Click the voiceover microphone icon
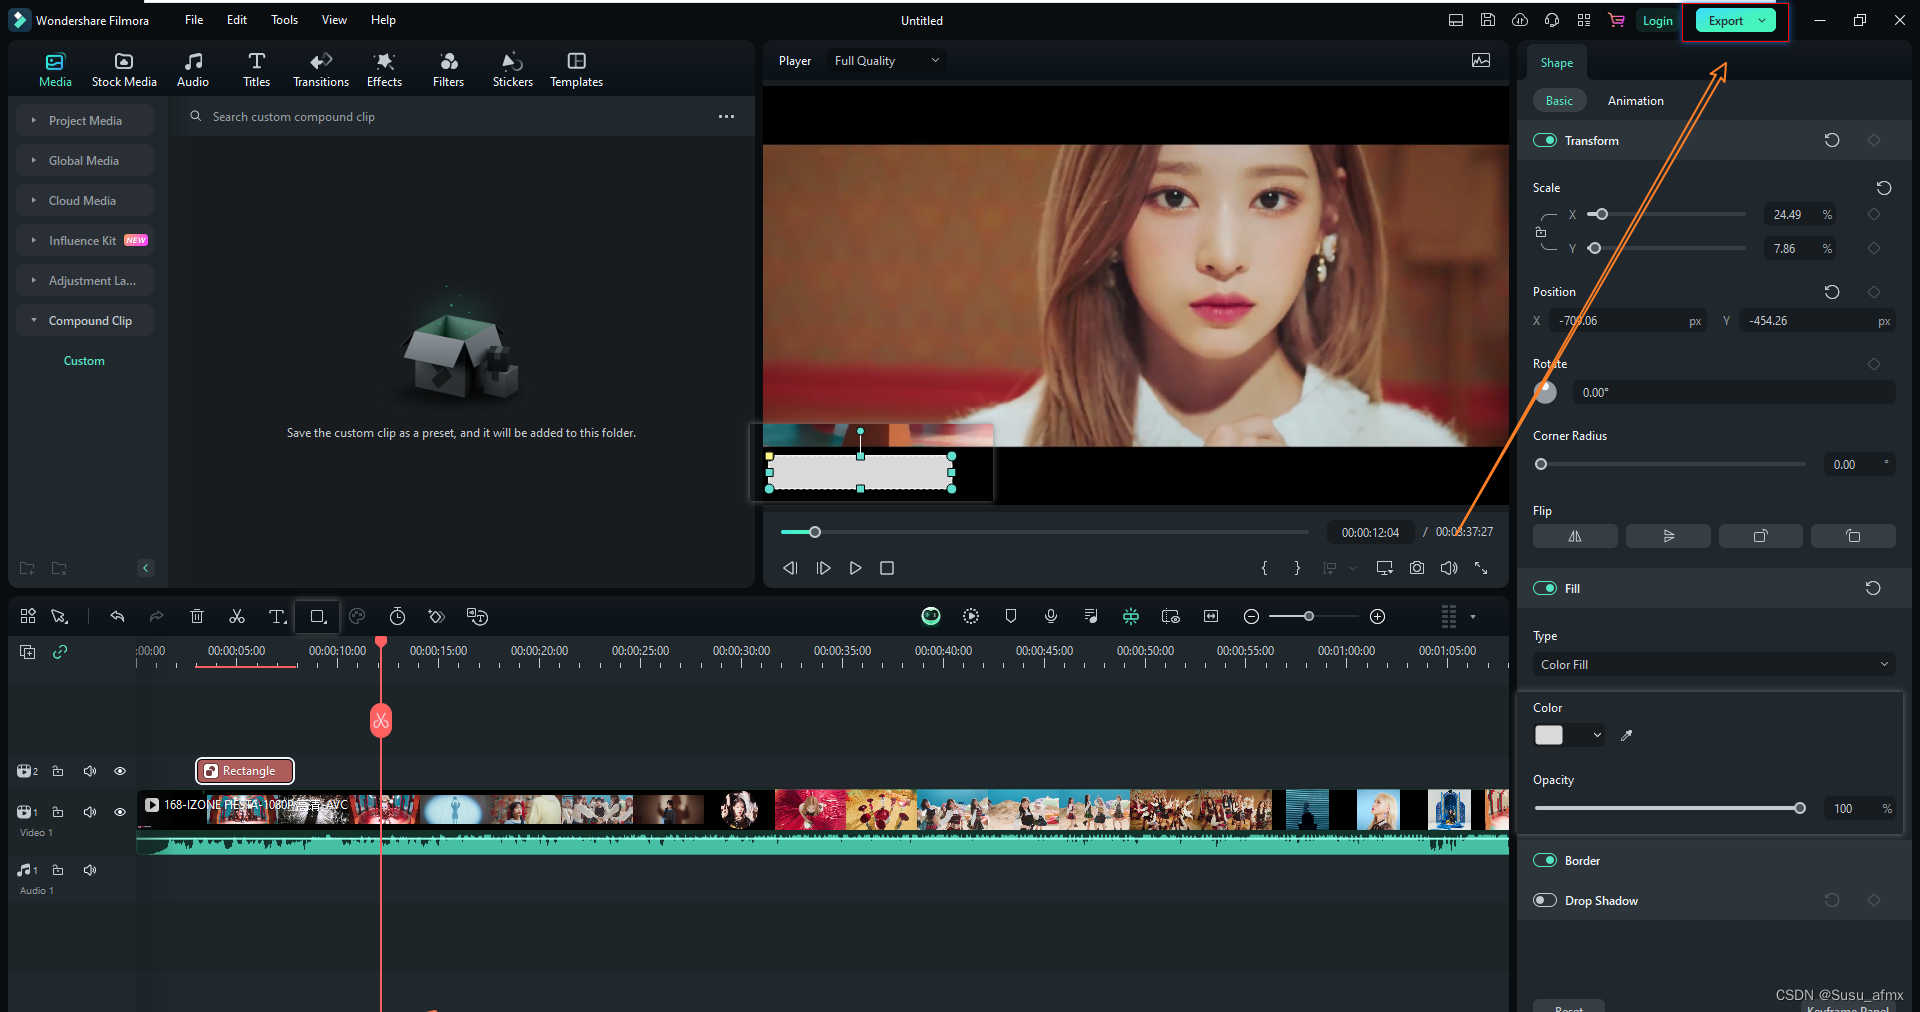This screenshot has width=1920, height=1012. point(1051,617)
